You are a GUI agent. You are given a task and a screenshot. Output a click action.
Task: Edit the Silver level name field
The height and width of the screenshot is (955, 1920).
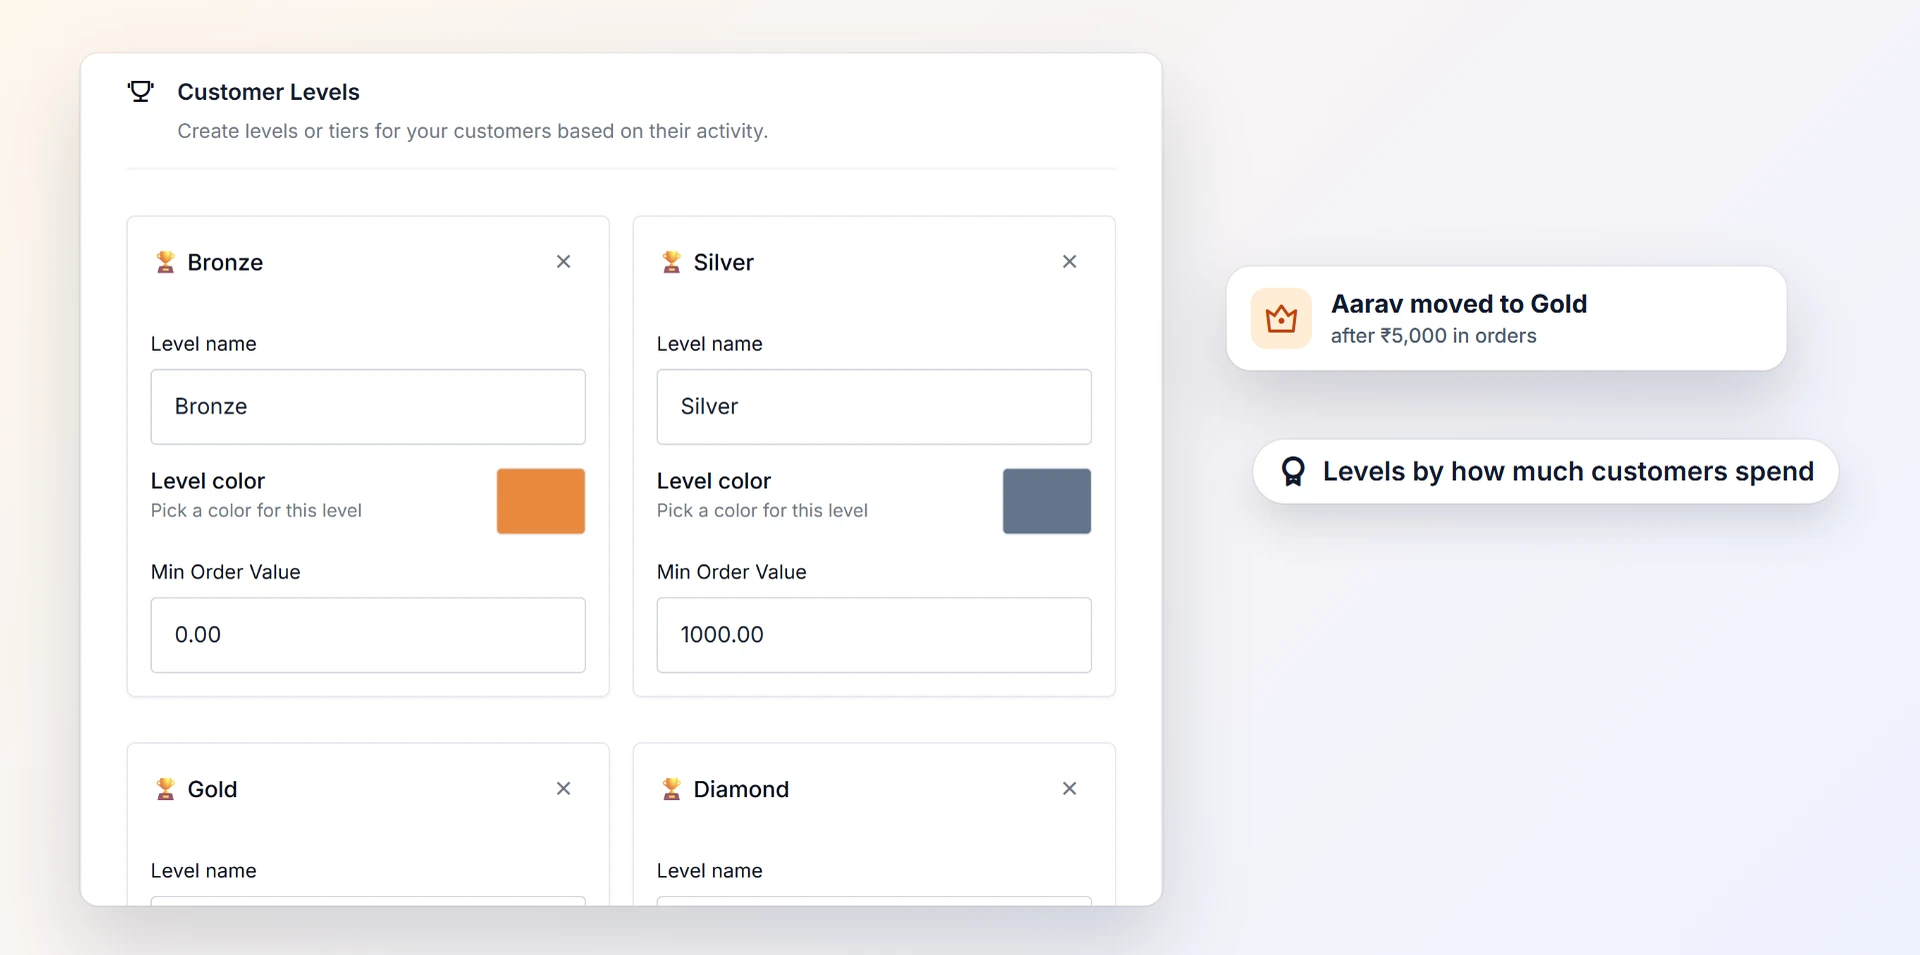point(874,407)
